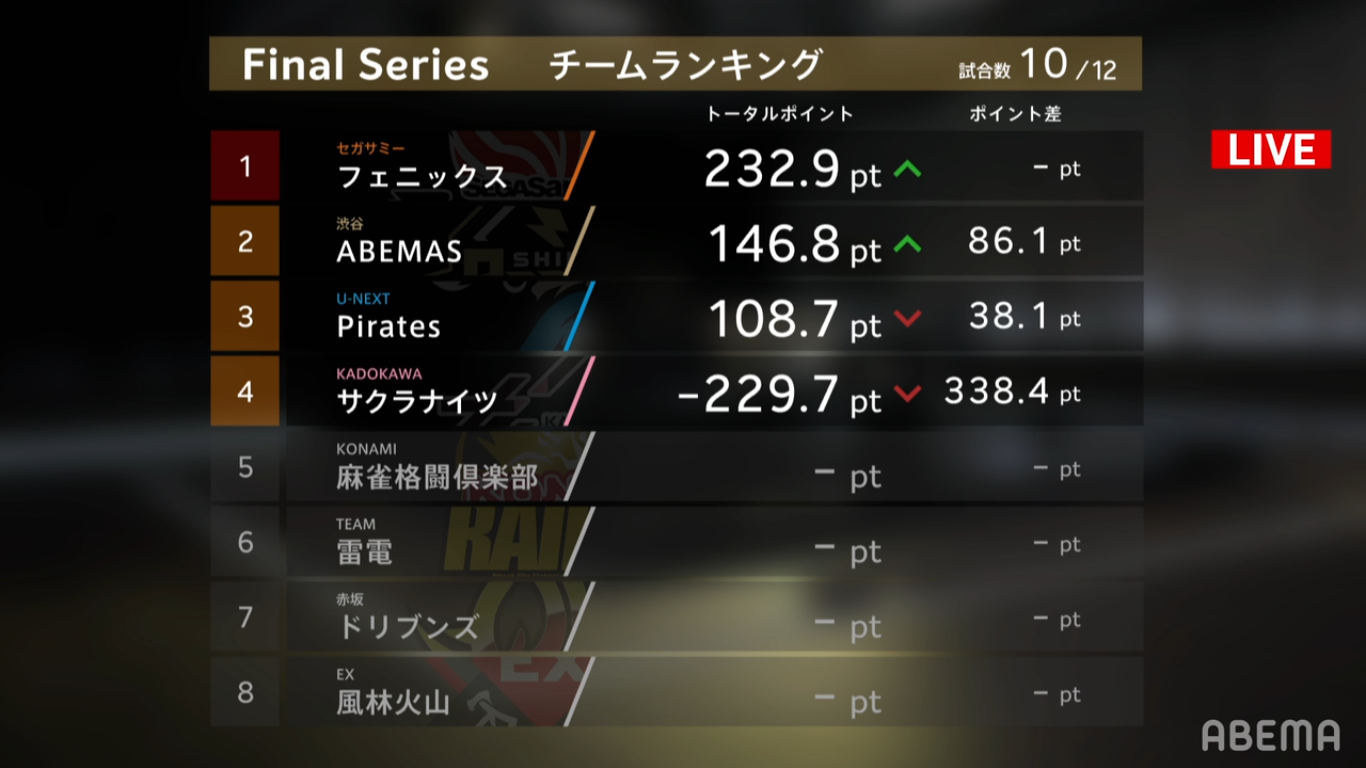Viewport: 1366px width, 768px height.
Task: Select the フェニックス team row name
Action: 422,177
